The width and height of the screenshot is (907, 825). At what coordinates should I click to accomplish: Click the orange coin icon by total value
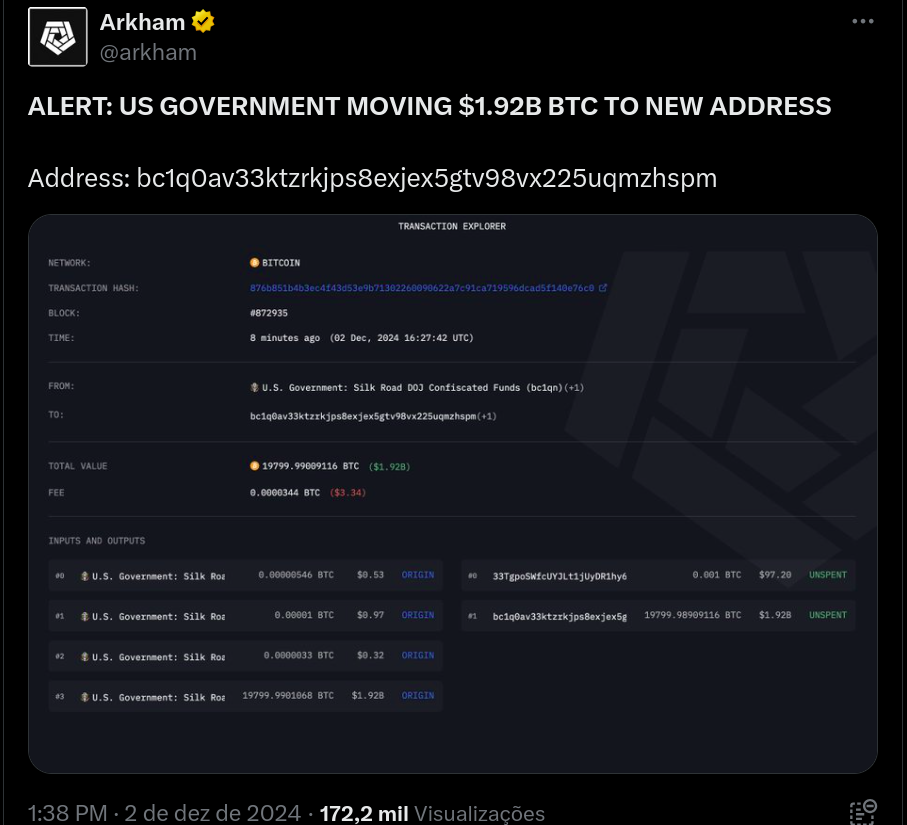pyautogui.click(x=255, y=466)
